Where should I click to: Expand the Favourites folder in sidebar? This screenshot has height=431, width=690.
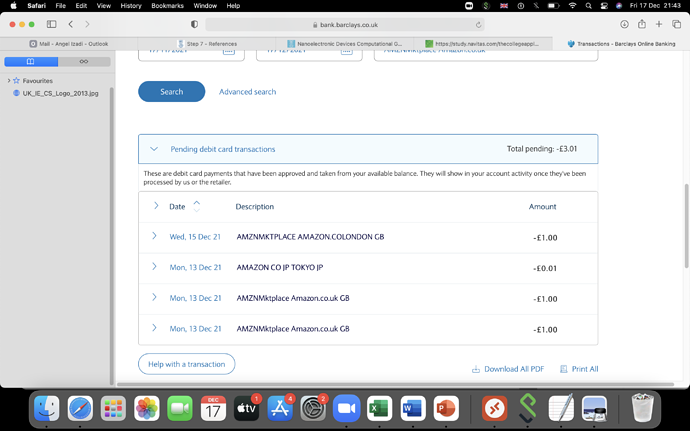[8, 80]
